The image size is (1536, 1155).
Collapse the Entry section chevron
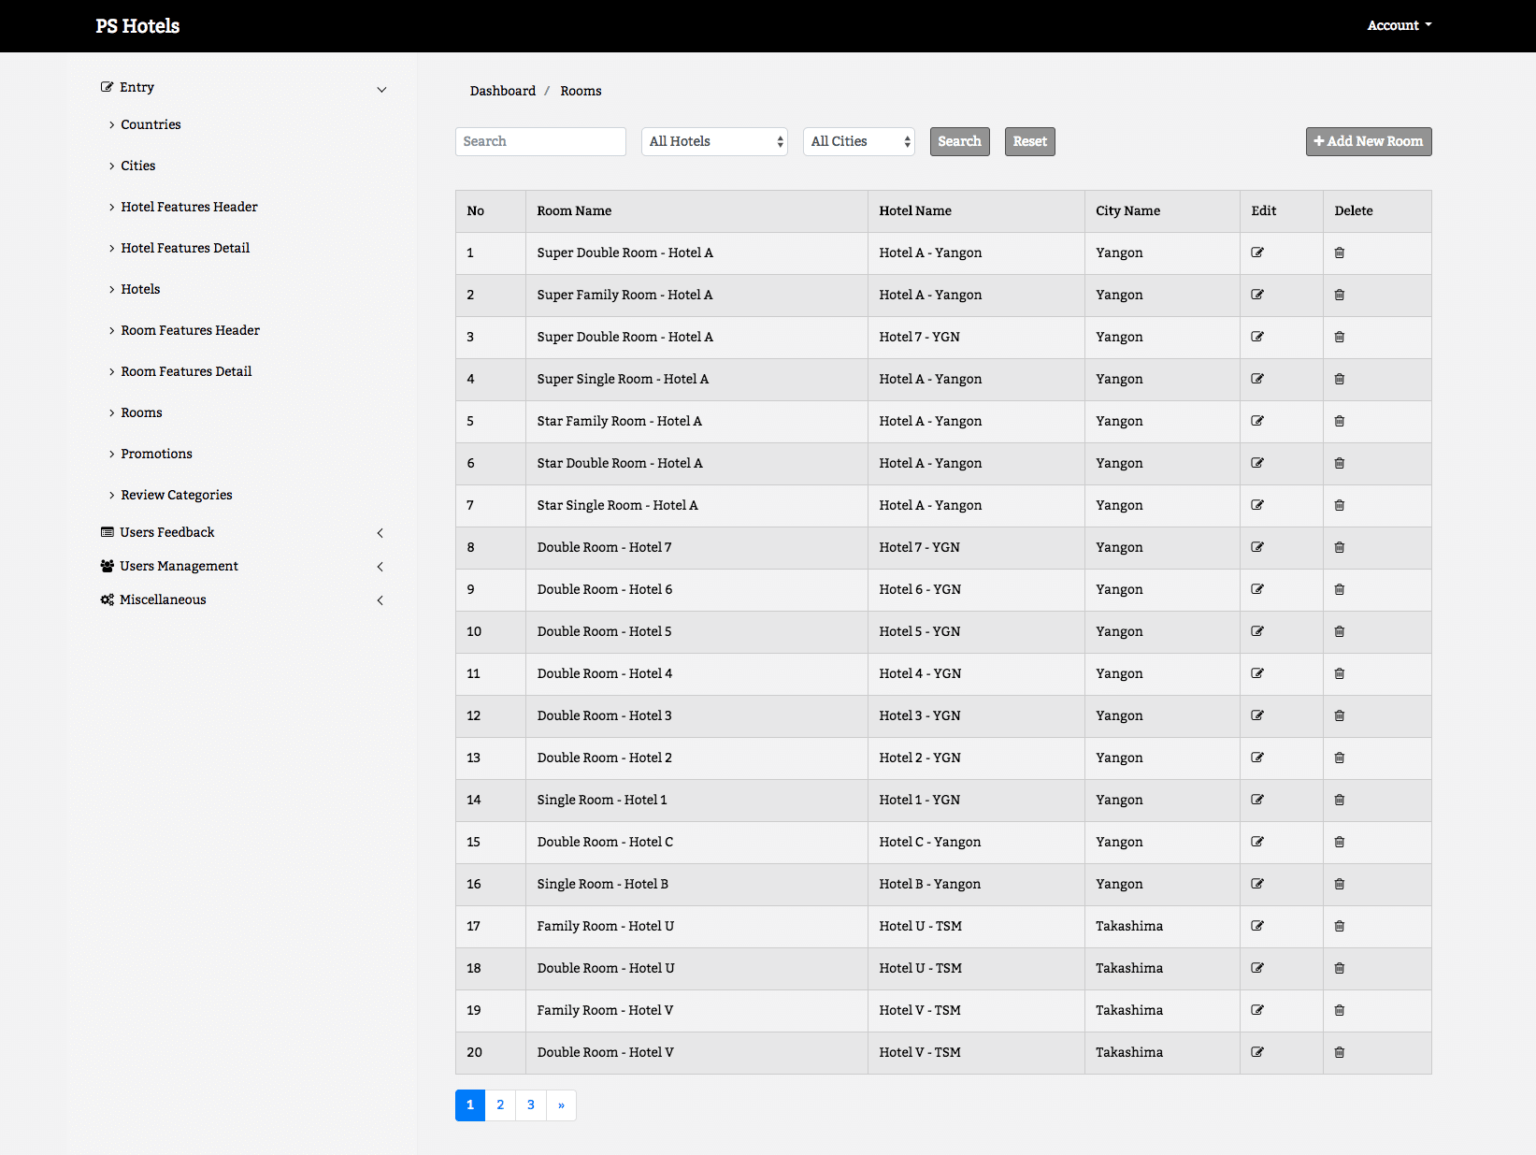tap(382, 89)
